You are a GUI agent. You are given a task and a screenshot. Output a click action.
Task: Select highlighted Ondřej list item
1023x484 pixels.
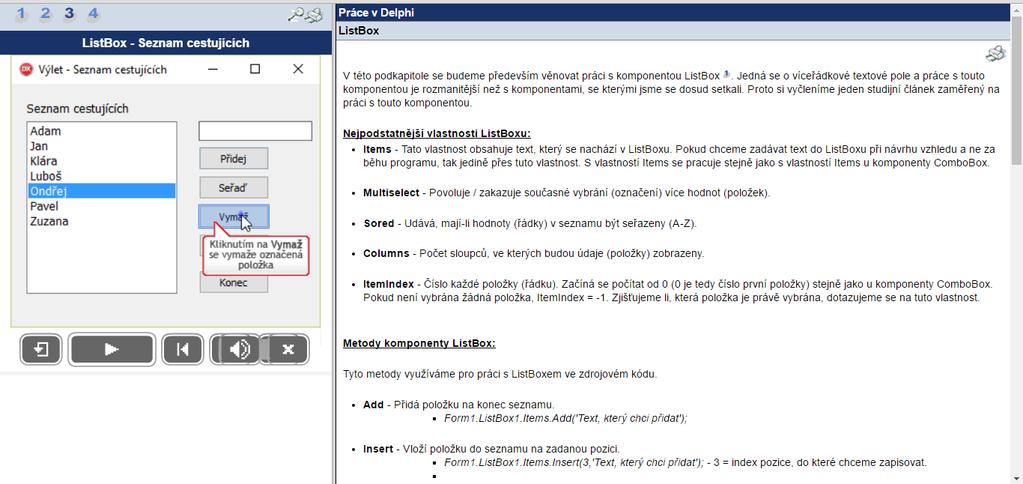[x=101, y=191]
